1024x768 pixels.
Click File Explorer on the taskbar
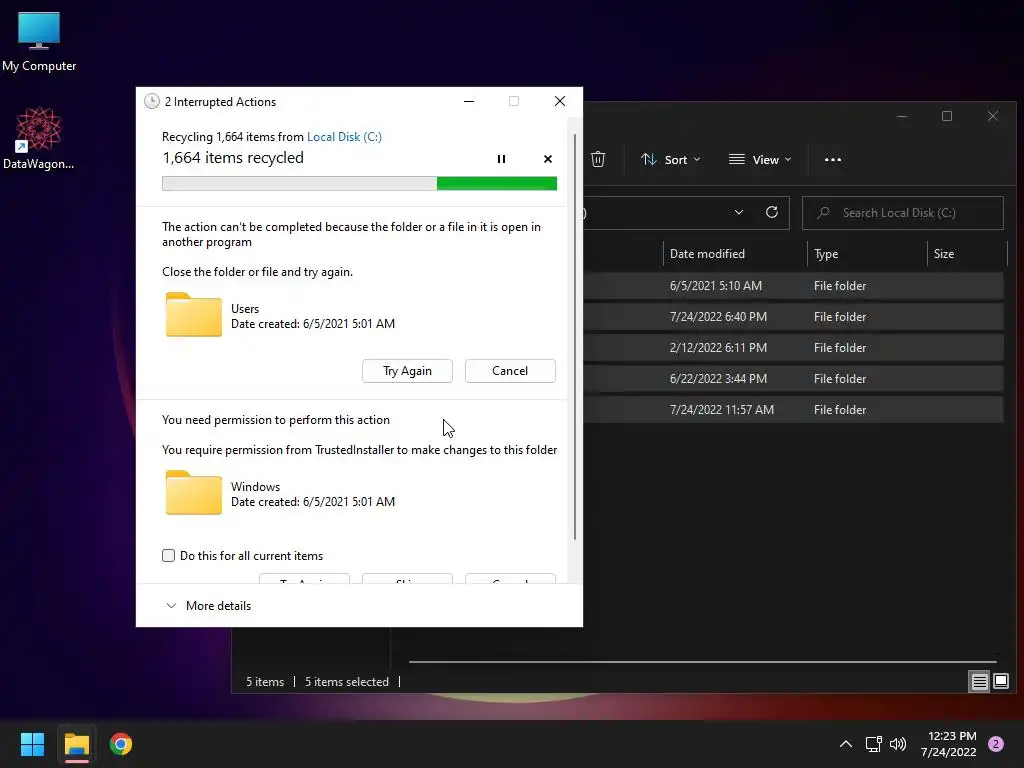(76, 744)
